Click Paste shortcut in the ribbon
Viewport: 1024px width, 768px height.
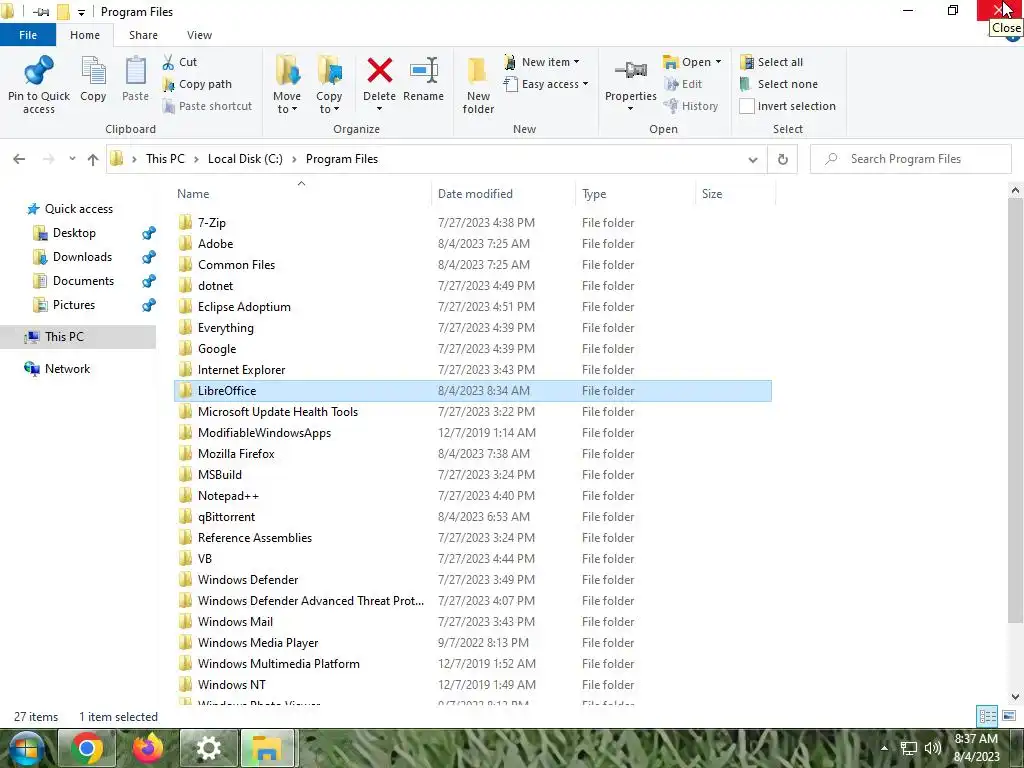pos(206,106)
